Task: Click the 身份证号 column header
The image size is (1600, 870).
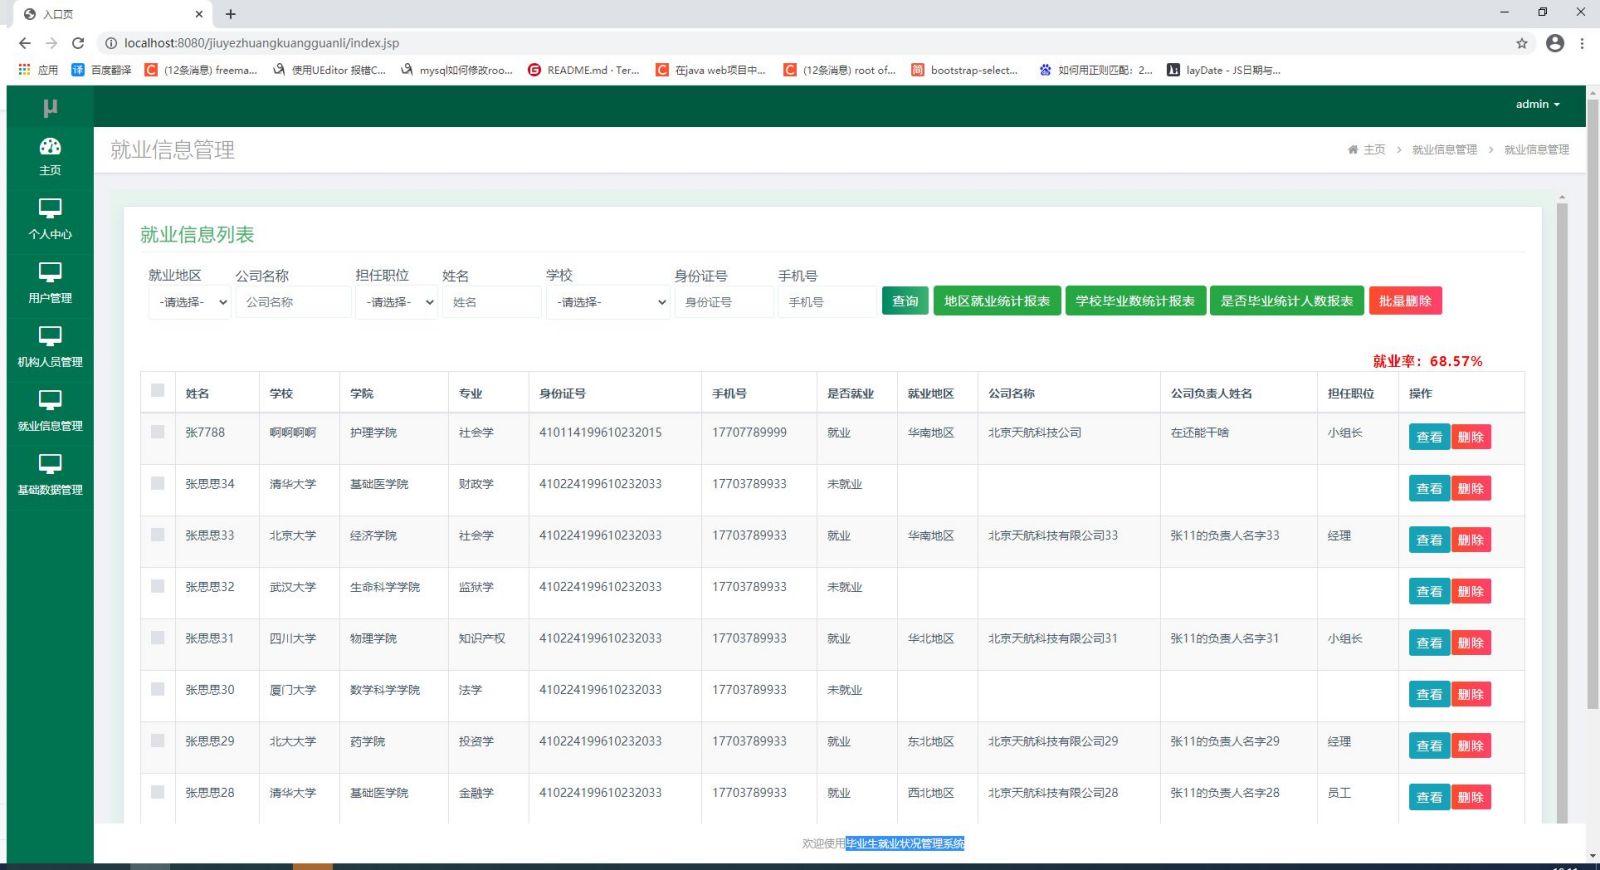Action: point(562,393)
